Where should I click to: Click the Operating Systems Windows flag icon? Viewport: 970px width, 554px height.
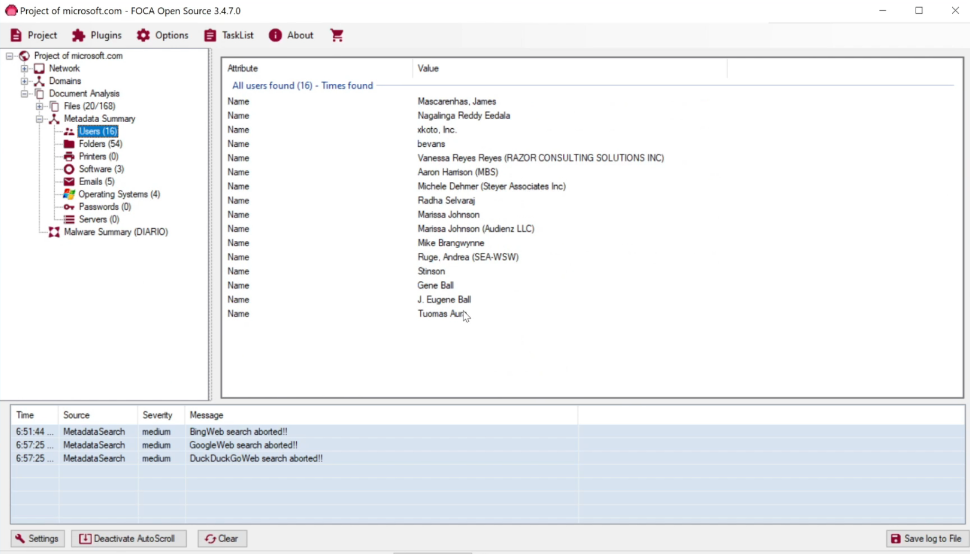(69, 194)
